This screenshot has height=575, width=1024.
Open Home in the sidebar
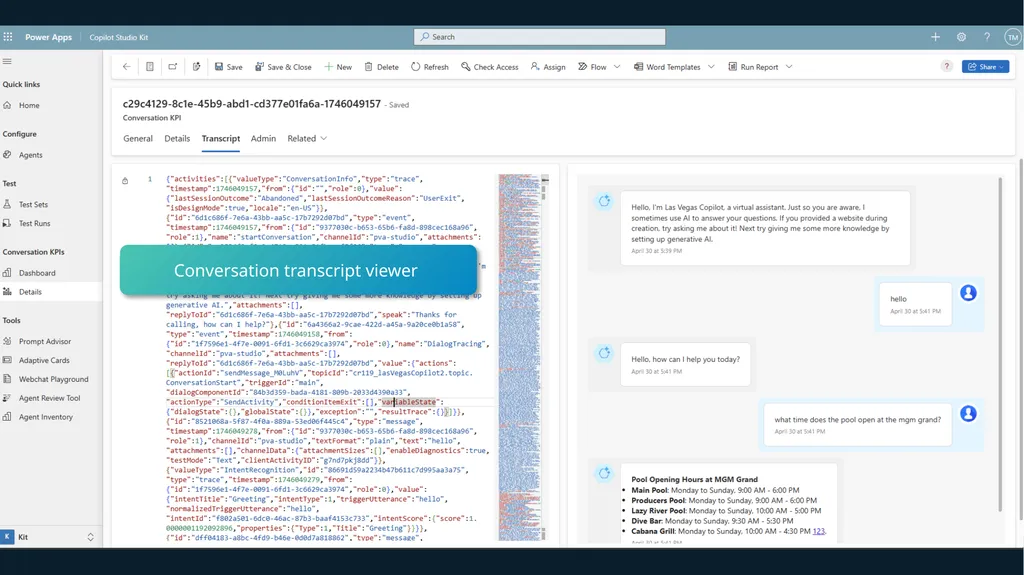(x=29, y=105)
